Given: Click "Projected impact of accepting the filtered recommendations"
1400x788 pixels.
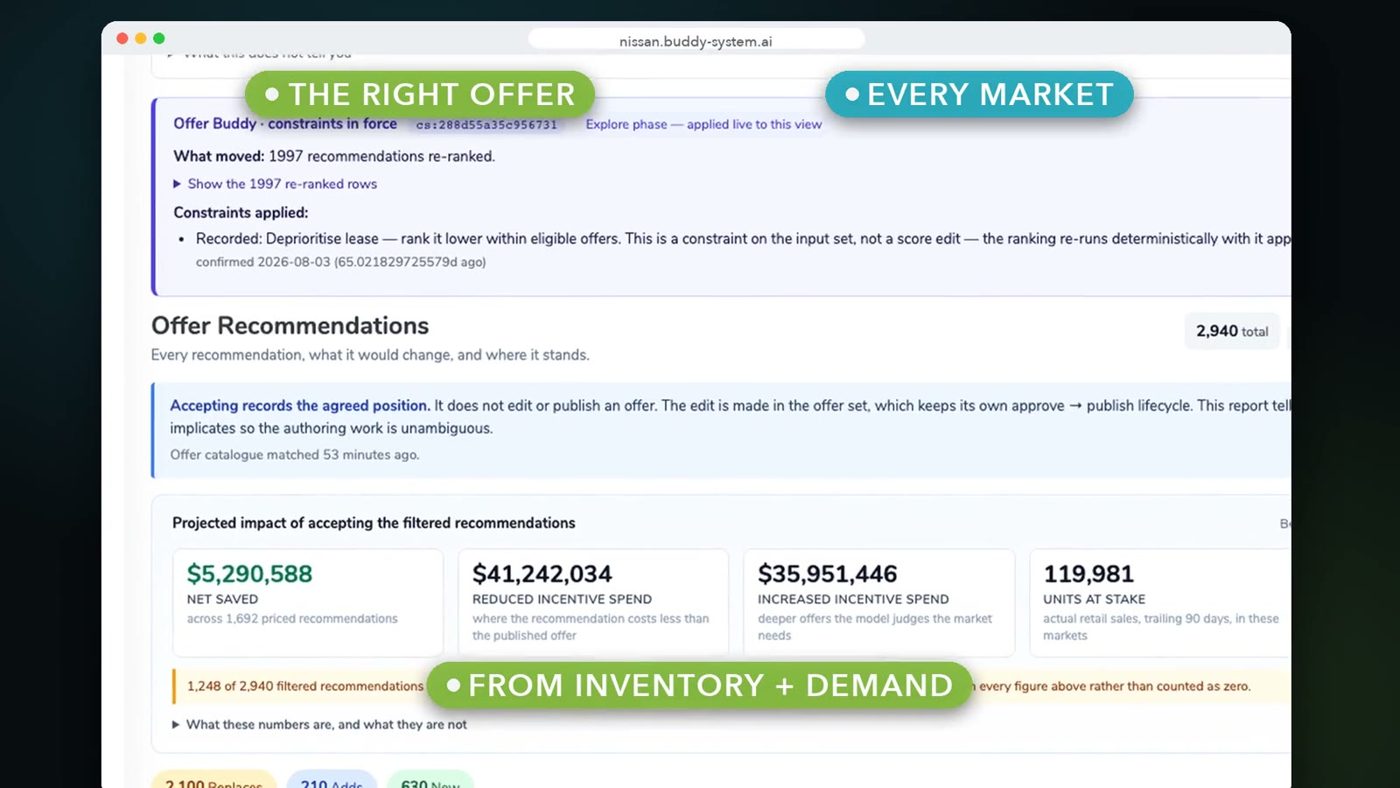Looking at the screenshot, I should click(374, 523).
